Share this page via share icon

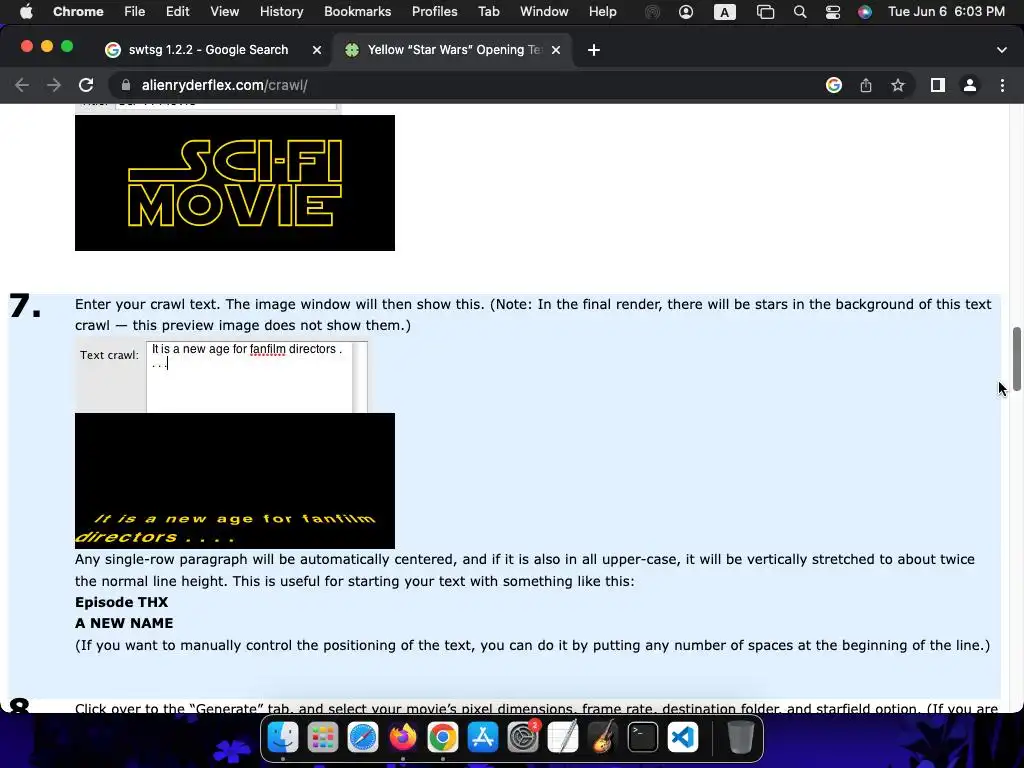pos(866,85)
